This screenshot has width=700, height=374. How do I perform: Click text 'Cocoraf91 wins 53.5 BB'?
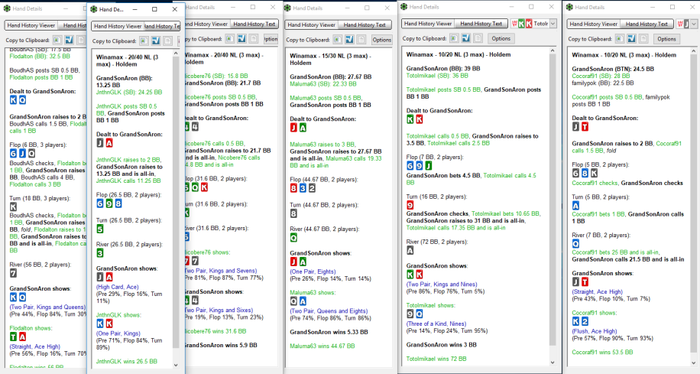[x=602, y=352]
